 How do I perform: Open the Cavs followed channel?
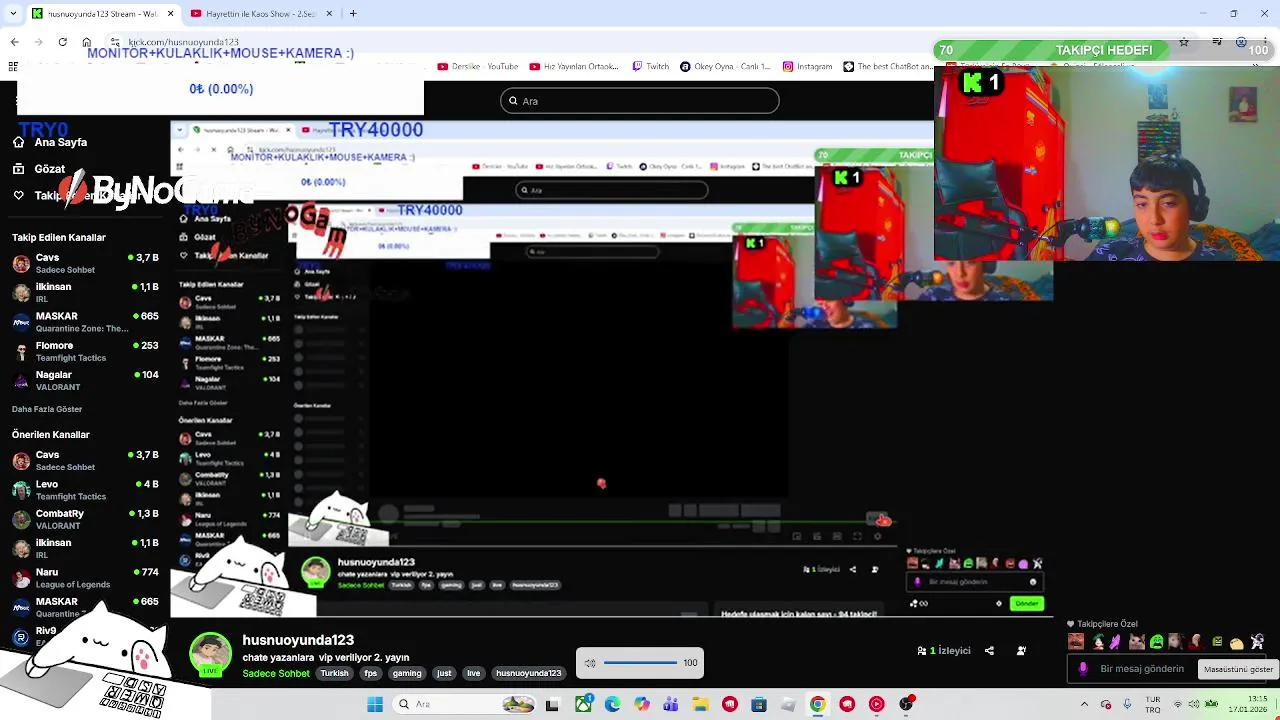[85, 263]
